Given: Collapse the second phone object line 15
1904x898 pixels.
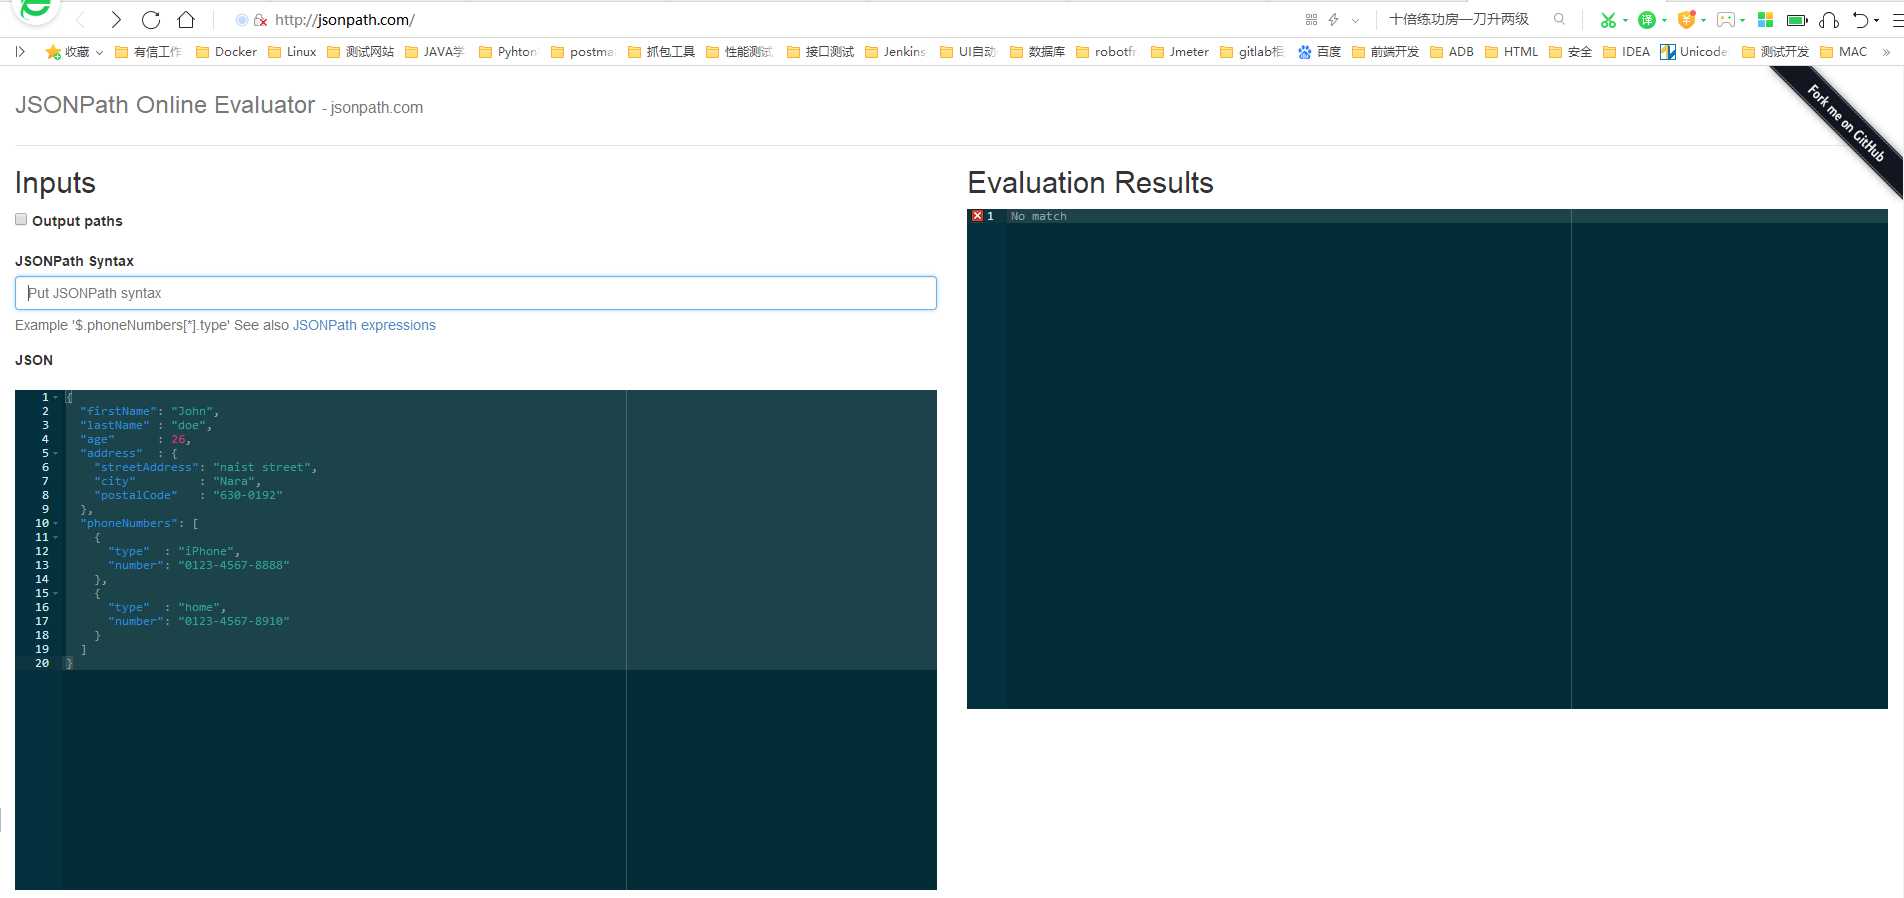Looking at the screenshot, I should (56, 593).
